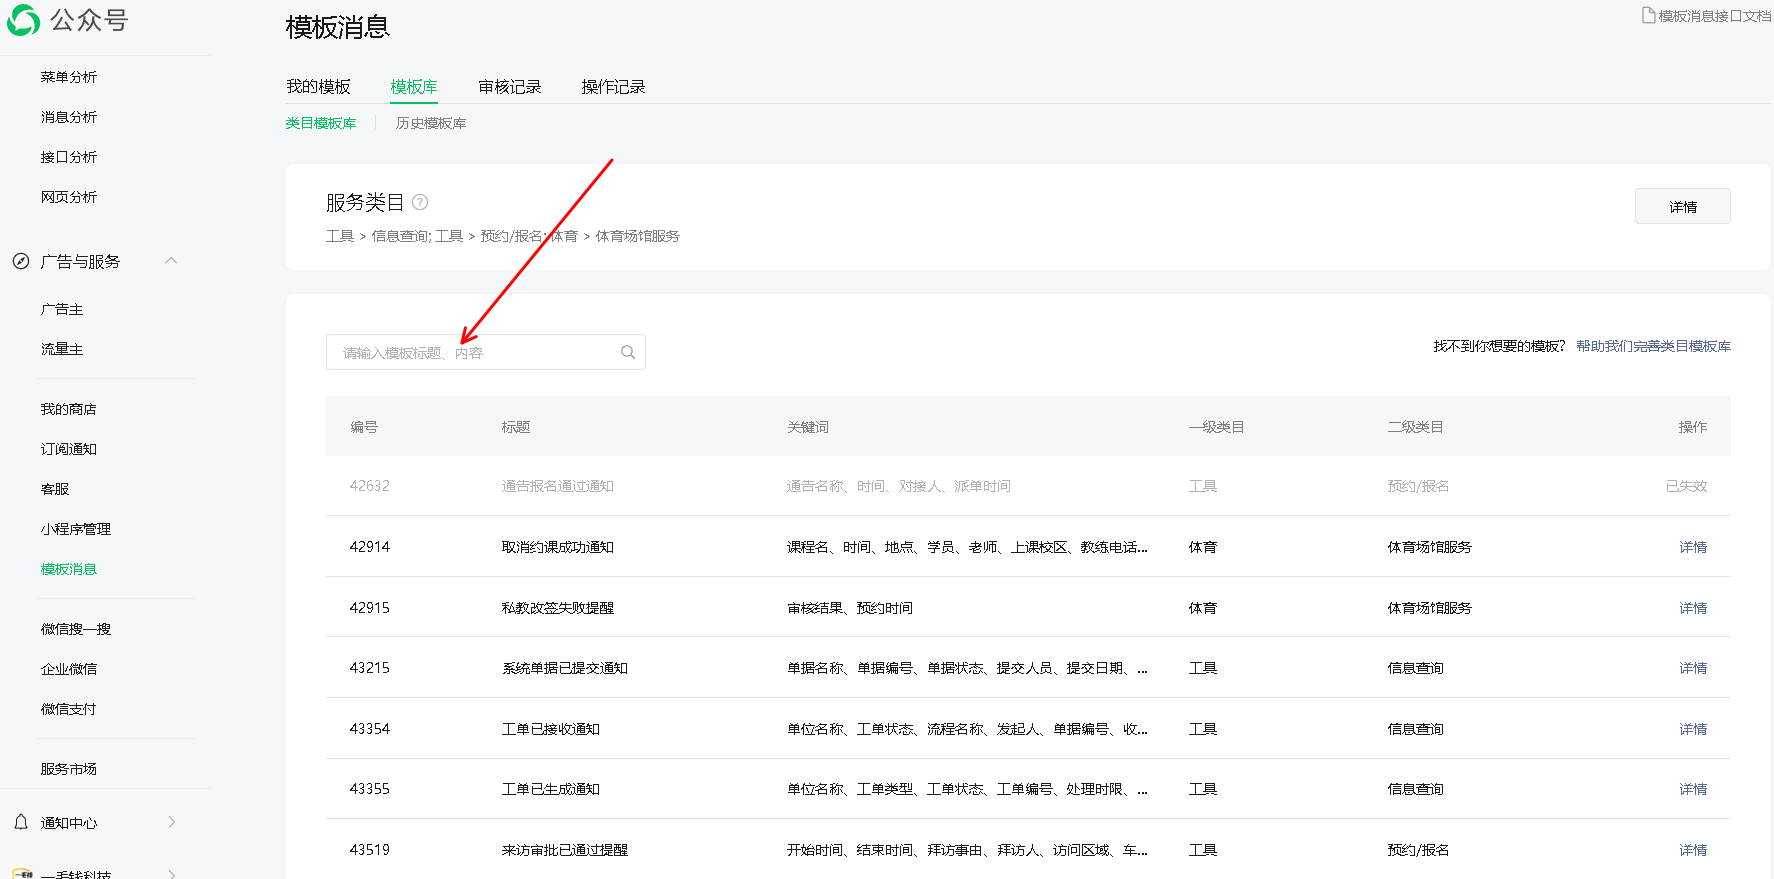1774x879 pixels.
Task: Open 通知中心 in sidebar
Action: pyautogui.click(x=69, y=823)
